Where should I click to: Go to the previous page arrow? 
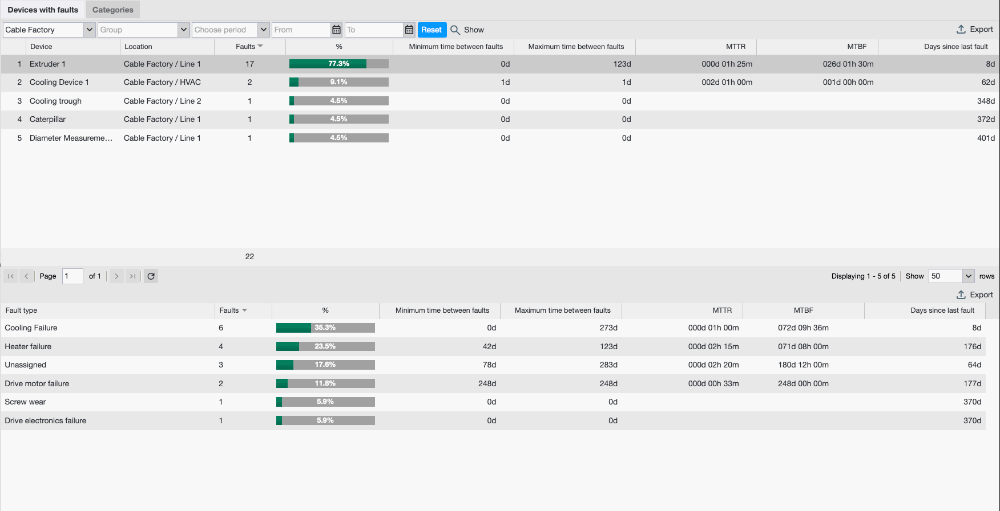(27, 276)
